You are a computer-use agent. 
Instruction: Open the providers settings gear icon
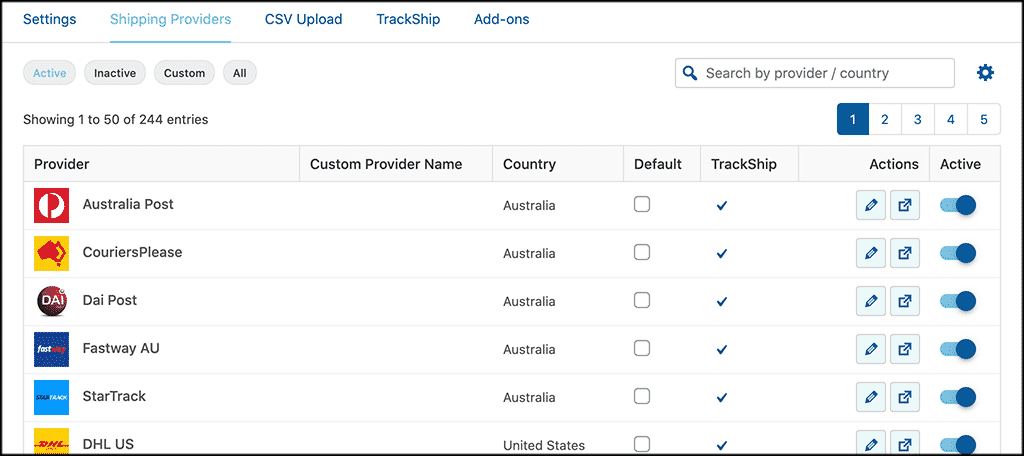985,73
